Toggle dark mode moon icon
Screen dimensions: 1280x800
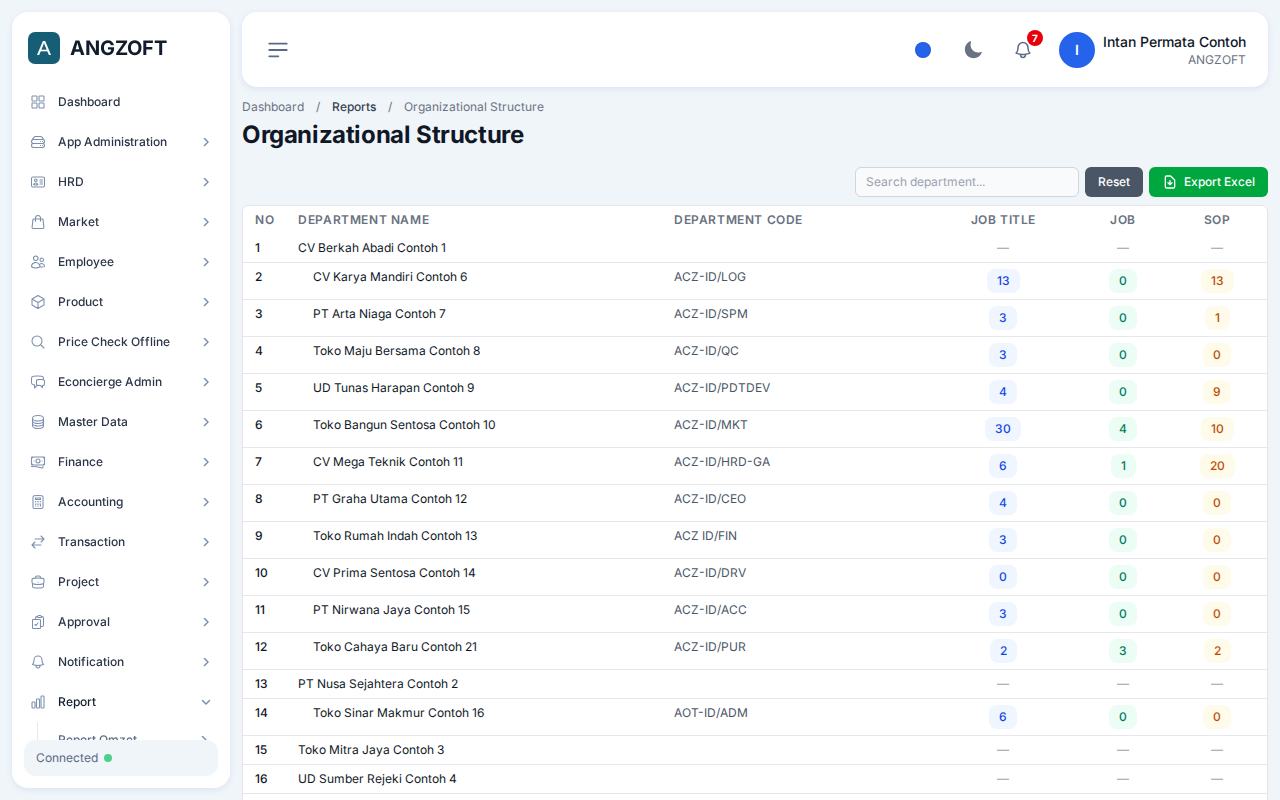click(973, 50)
